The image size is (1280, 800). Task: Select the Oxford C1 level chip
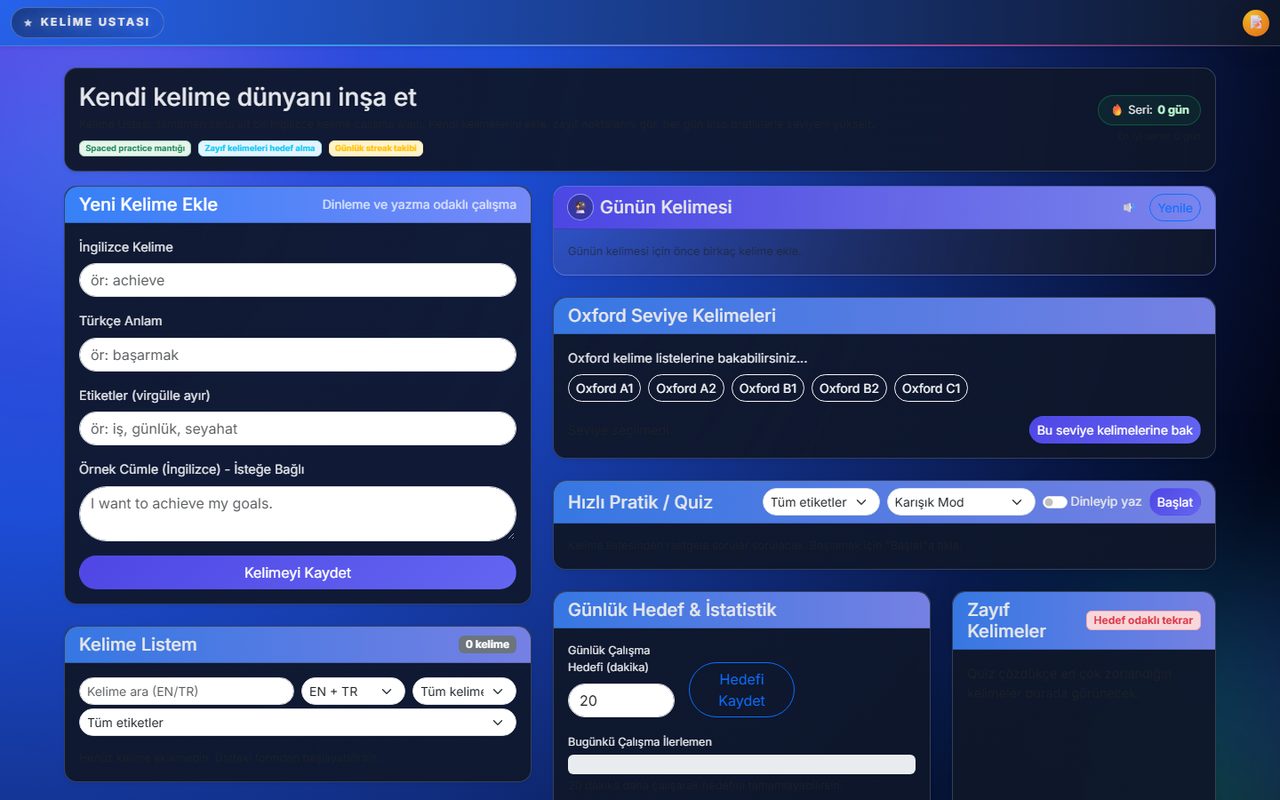pos(931,388)
